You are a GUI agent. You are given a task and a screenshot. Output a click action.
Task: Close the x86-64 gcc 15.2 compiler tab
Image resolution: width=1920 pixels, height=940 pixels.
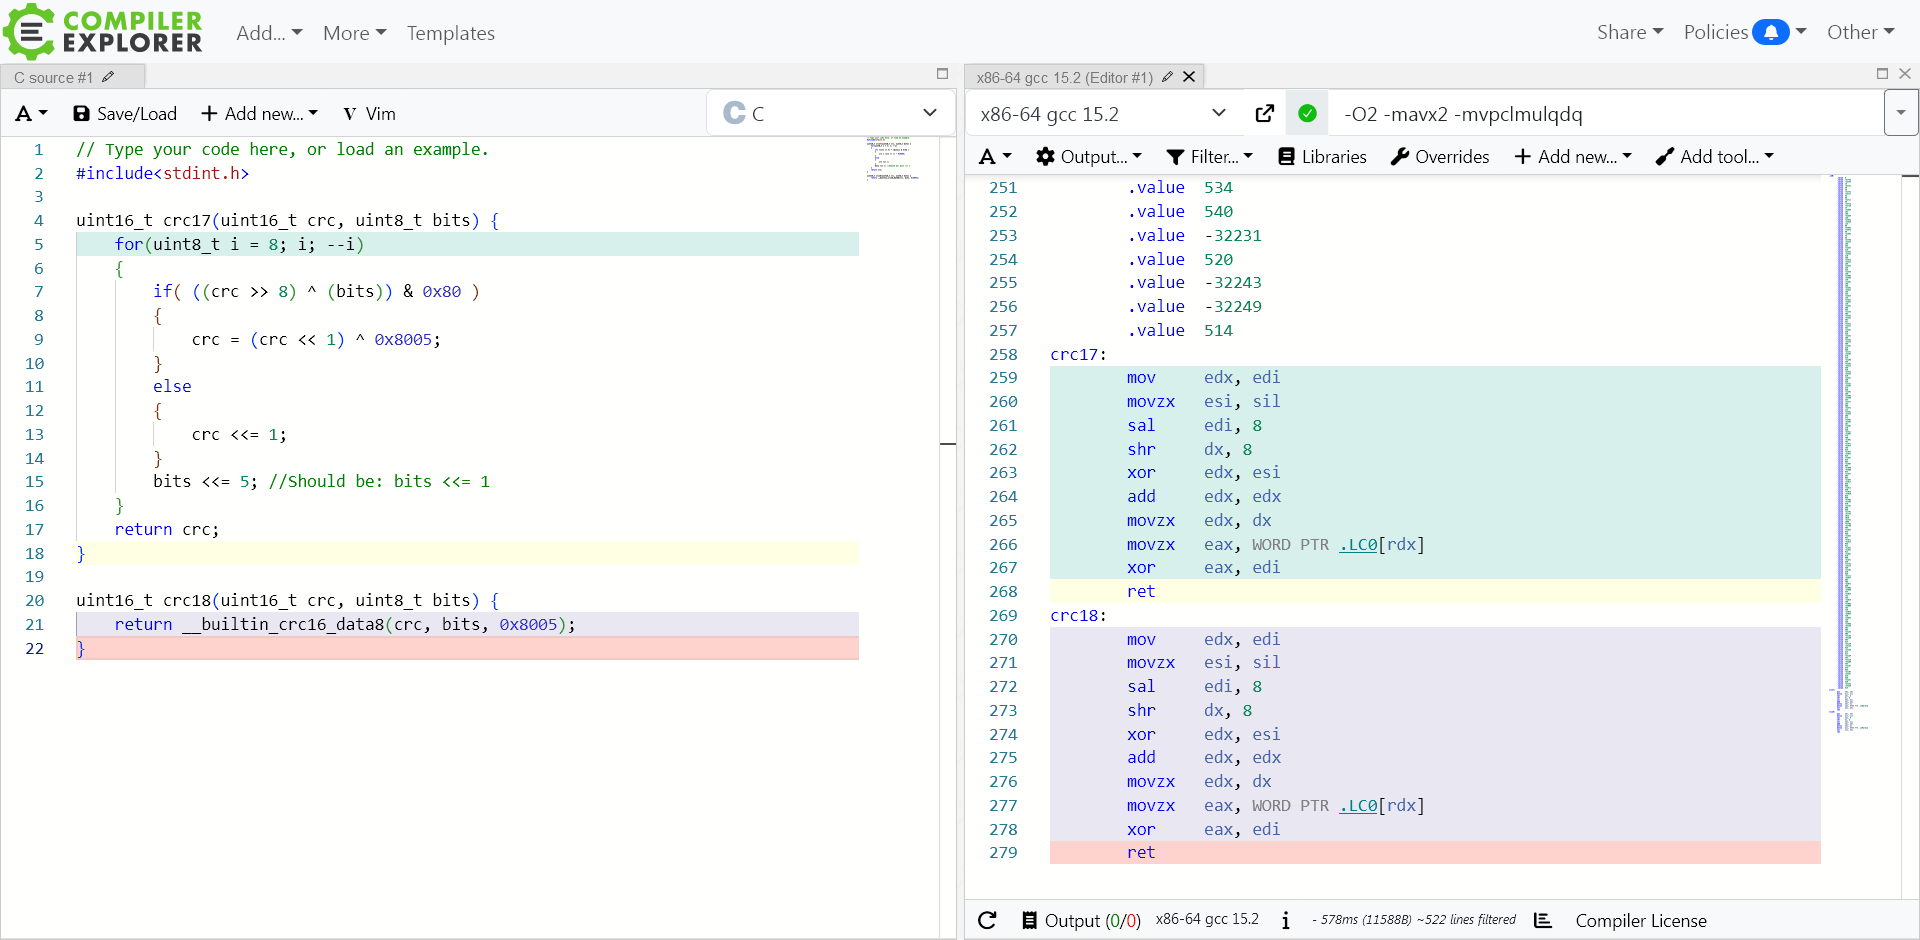(1189, 77)
